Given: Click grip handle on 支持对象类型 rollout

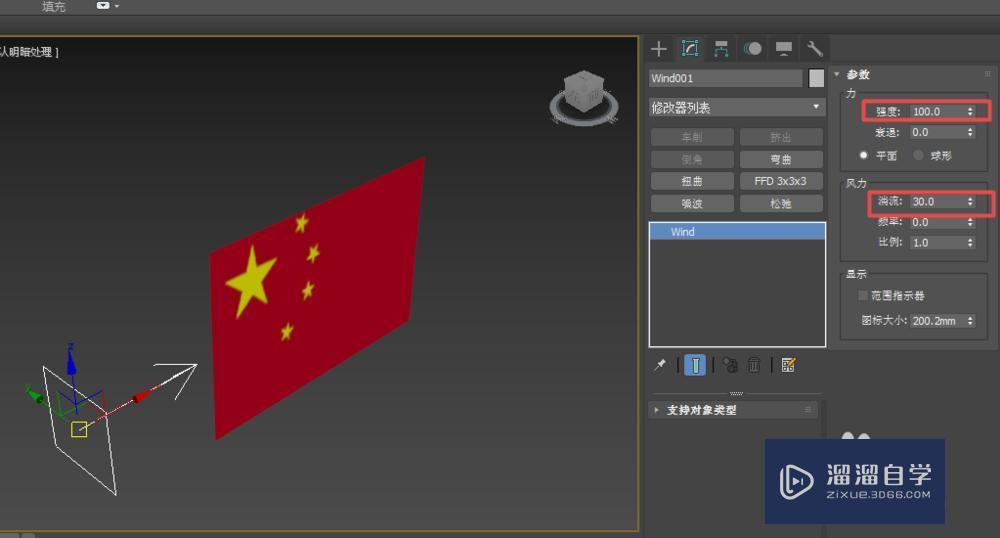Looking at the screenshot, I should point(807,410).
